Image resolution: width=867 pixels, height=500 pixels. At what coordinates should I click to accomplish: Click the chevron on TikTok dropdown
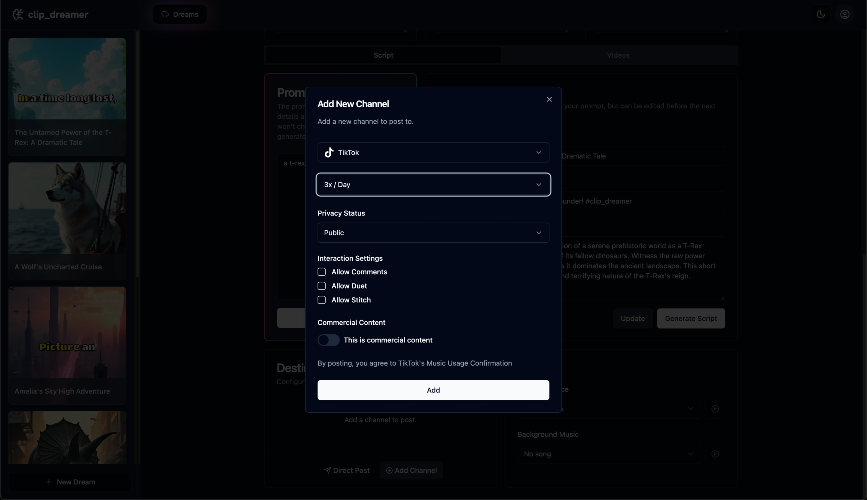pos(539,153)
